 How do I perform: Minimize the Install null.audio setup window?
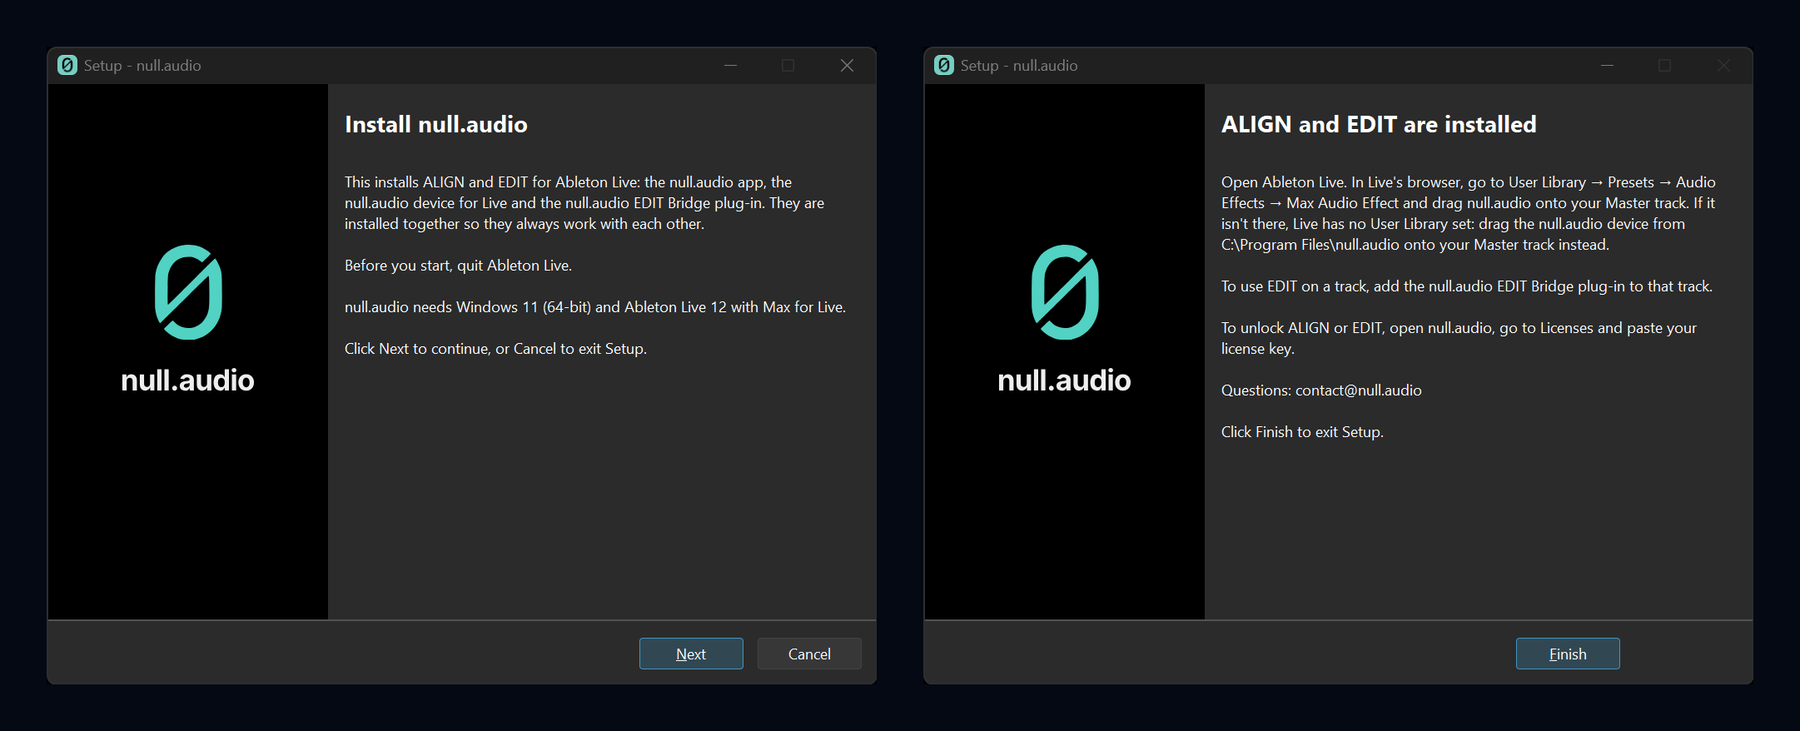click(731, 65)
